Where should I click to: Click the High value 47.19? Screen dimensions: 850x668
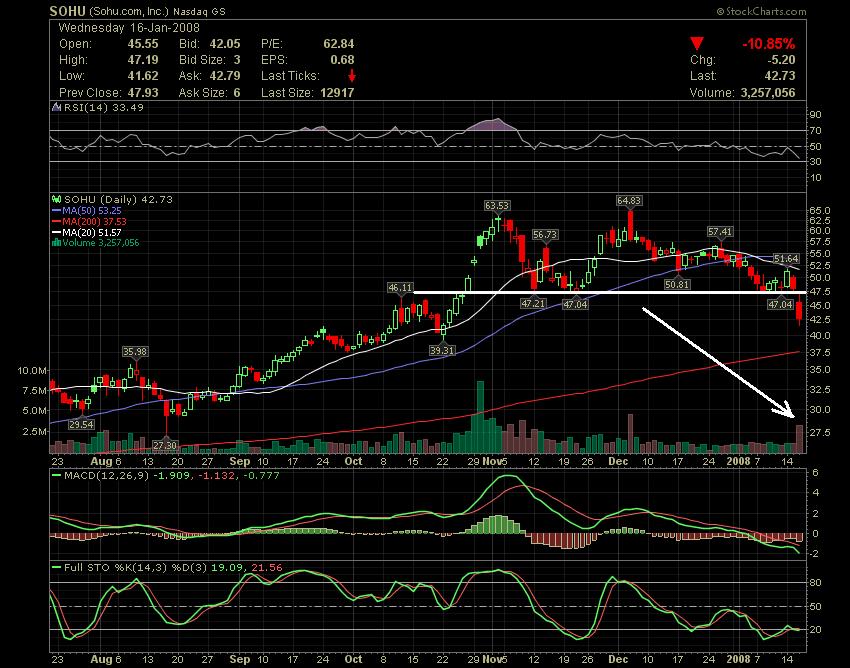tap(143, 60)
